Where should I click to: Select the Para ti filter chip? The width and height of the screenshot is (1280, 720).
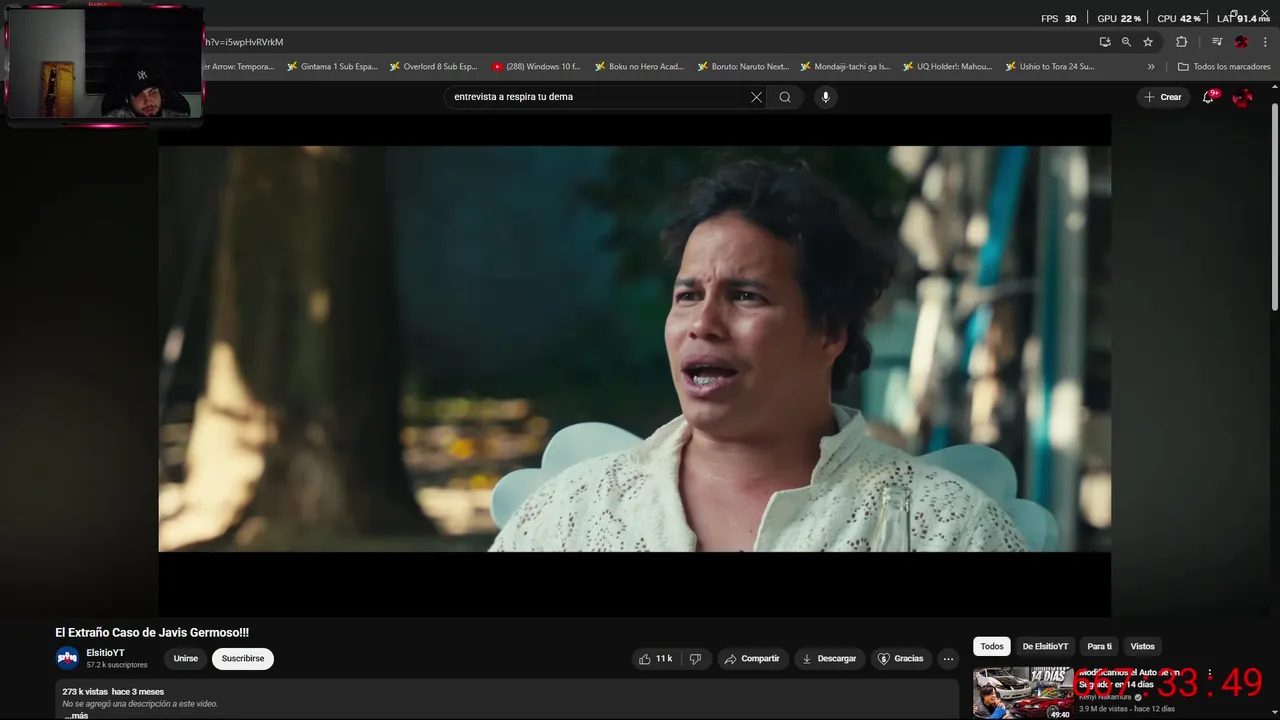coord(1099,647)
